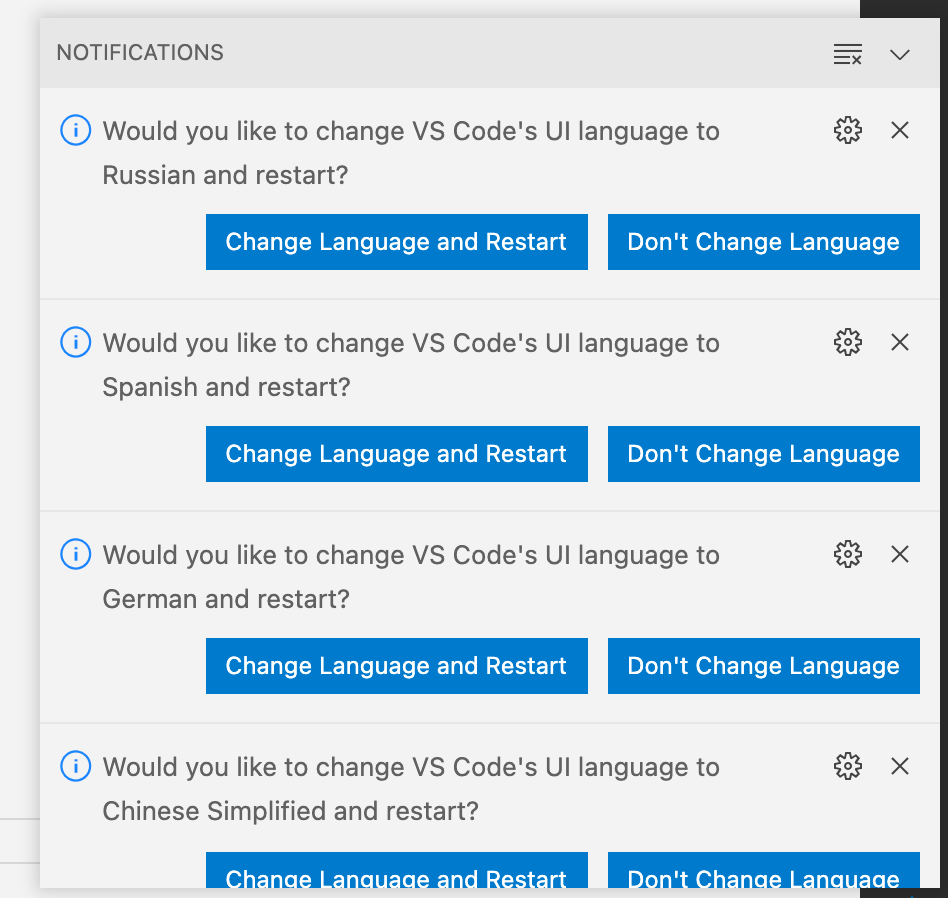Dismiss the German language notification
Image resolution: width=948 pixels, height=898 pixels.
900,554
